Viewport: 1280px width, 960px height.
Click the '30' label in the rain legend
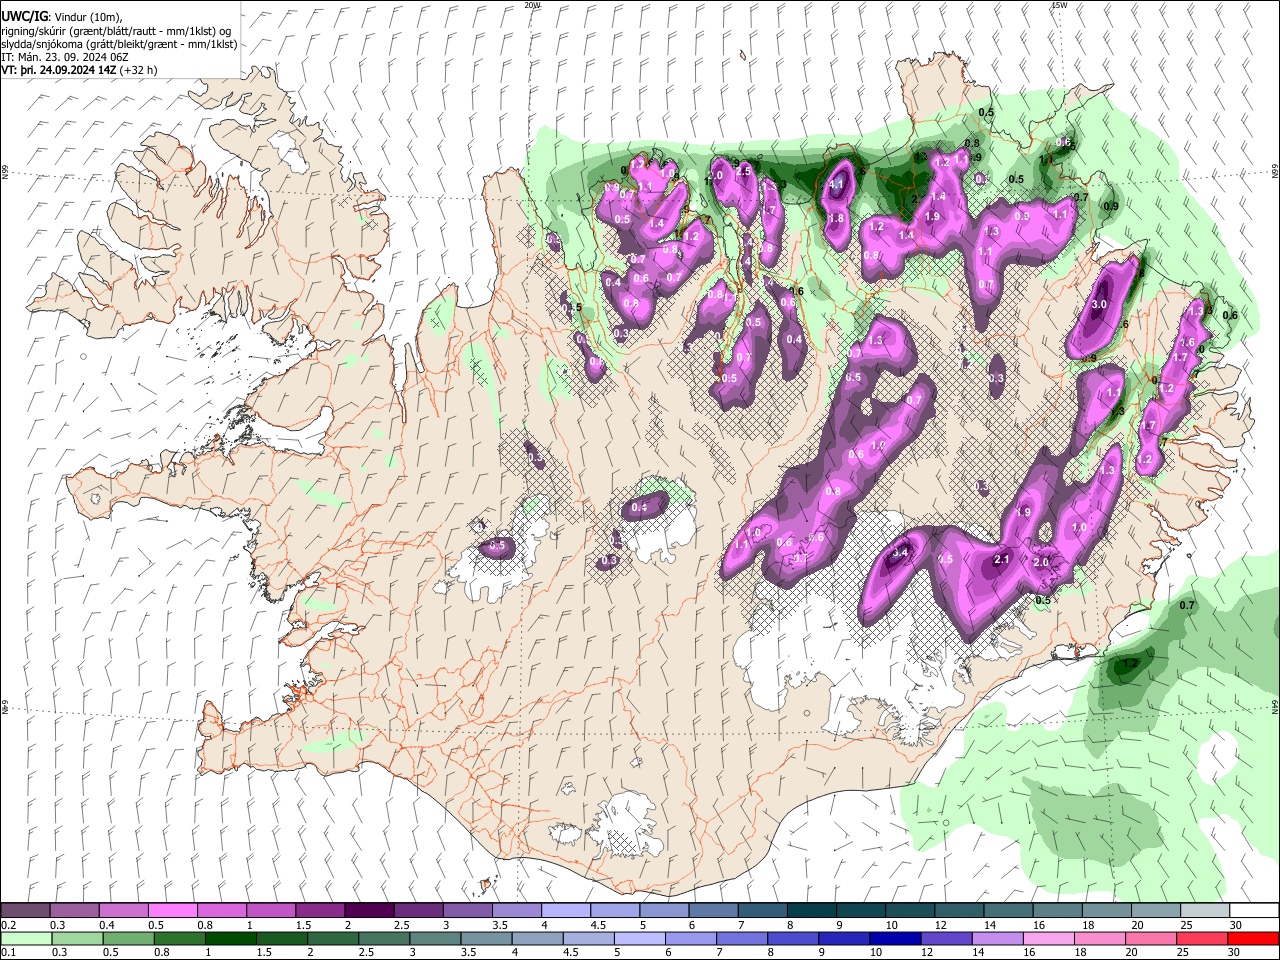1236,953
